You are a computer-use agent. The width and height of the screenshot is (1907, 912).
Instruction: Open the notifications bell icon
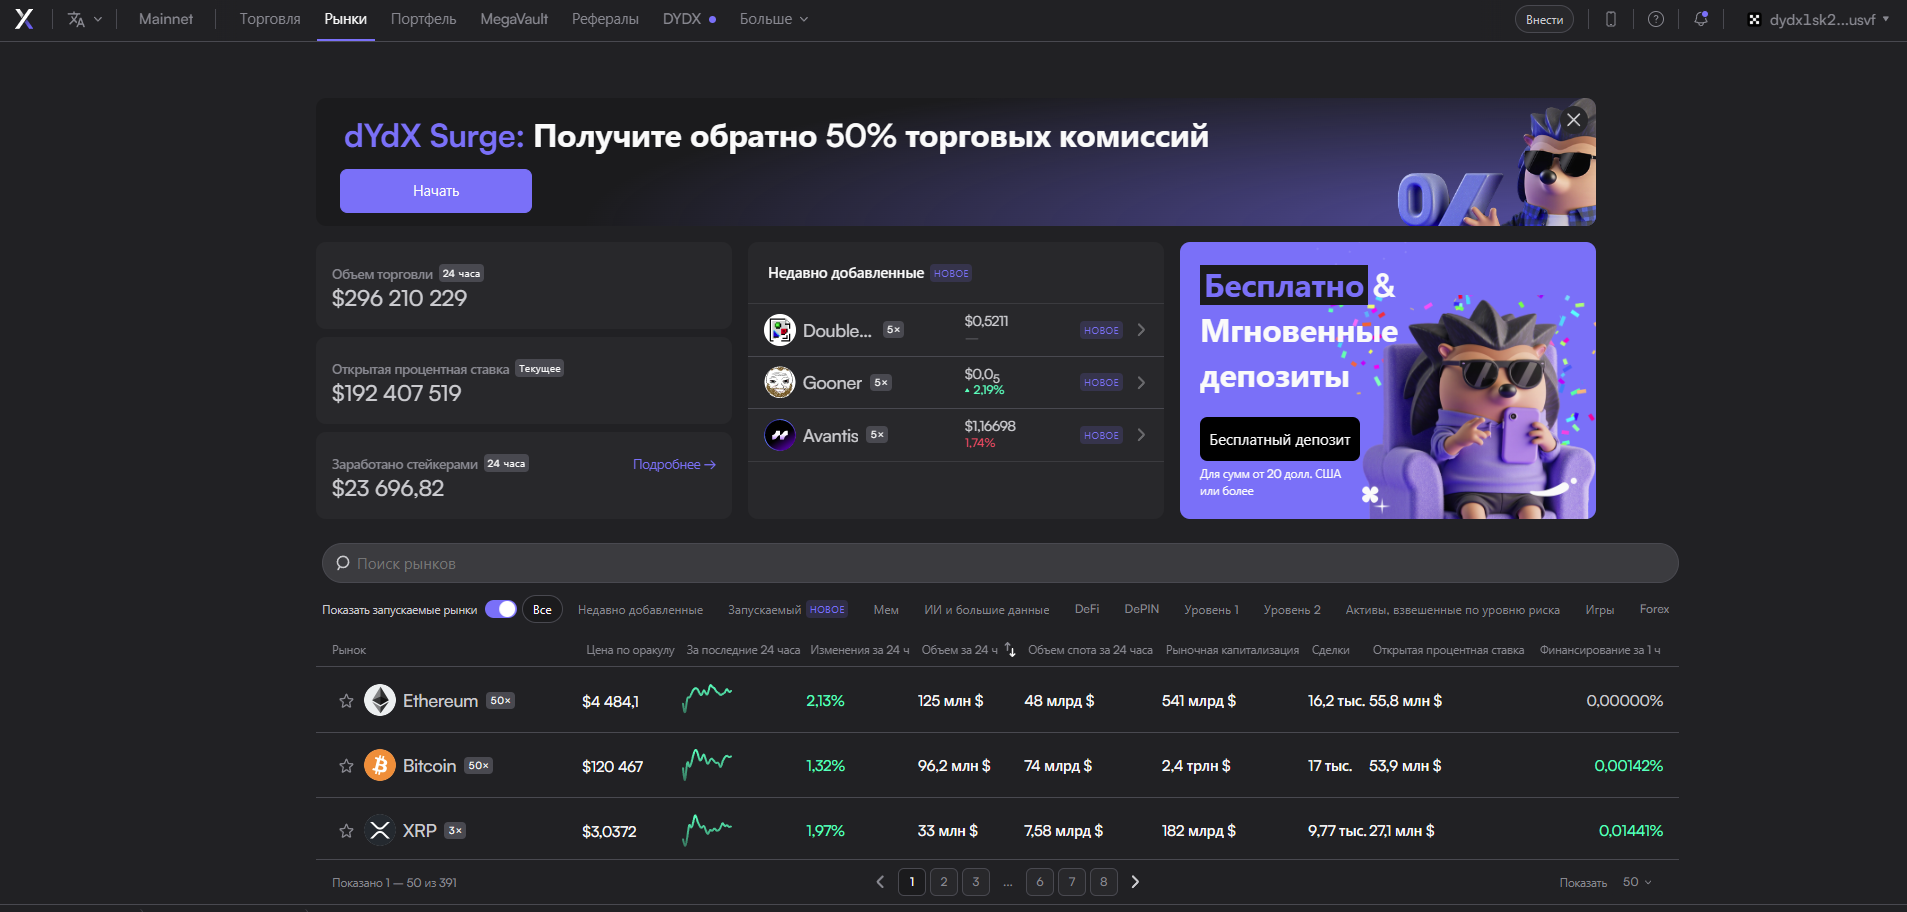[x=1700, y=19]
